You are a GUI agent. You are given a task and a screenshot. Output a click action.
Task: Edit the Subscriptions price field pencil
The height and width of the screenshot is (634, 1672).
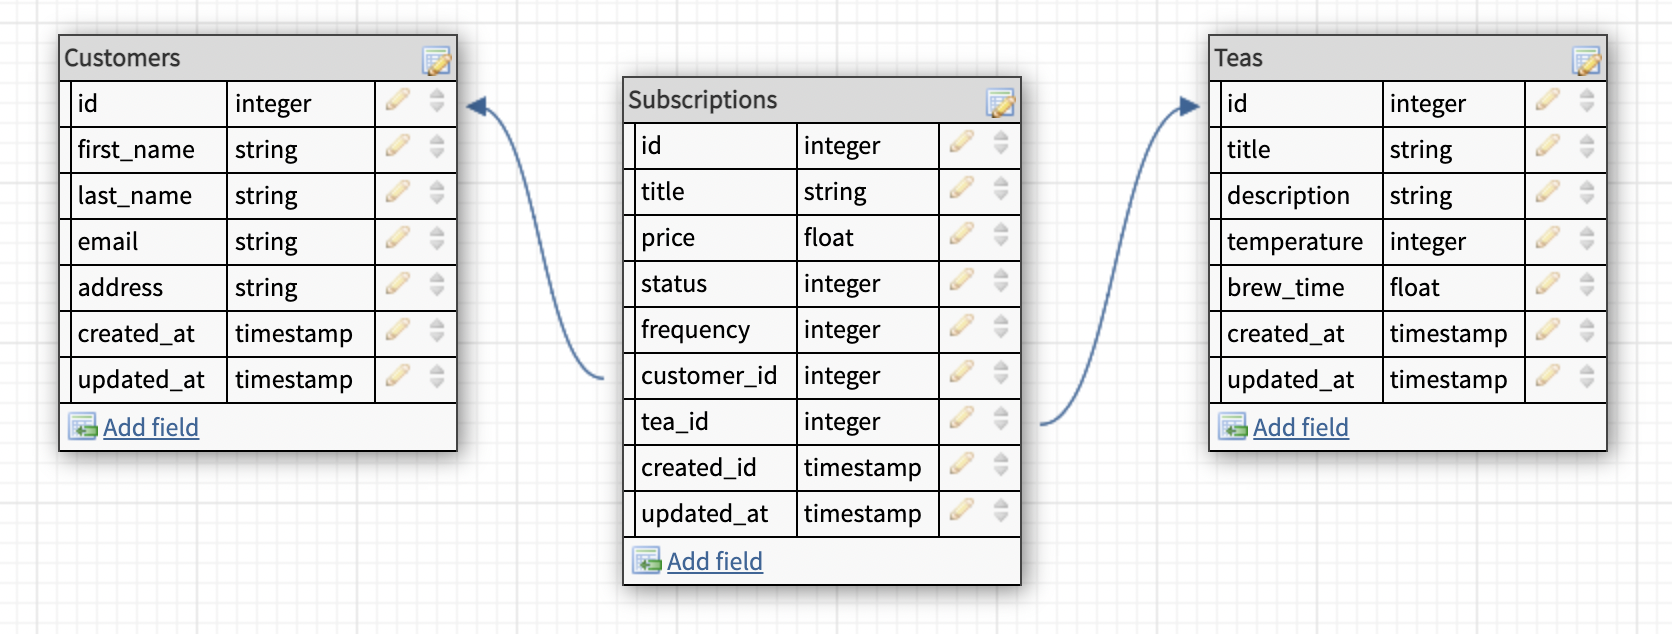click(962, 234)
